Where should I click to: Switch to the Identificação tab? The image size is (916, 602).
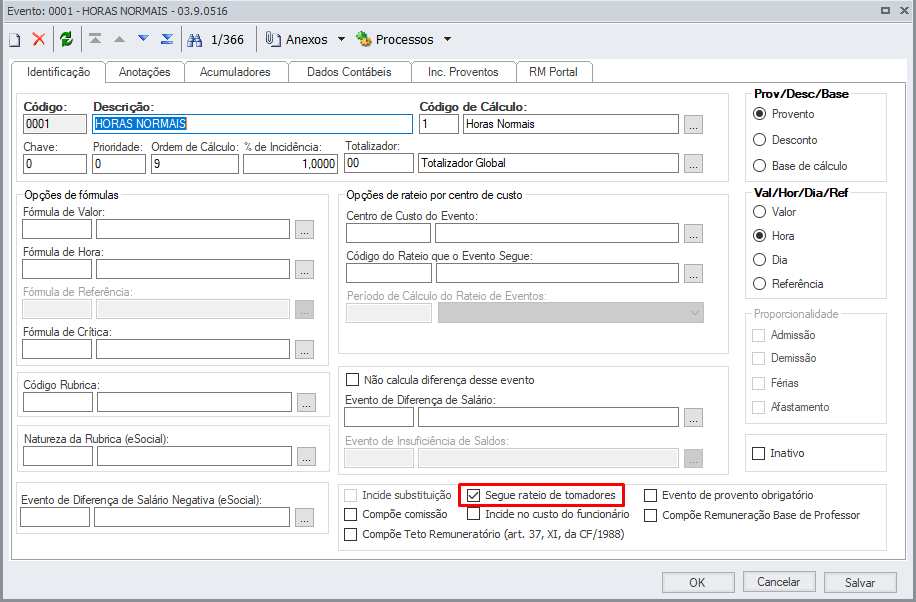pos(58,72)
